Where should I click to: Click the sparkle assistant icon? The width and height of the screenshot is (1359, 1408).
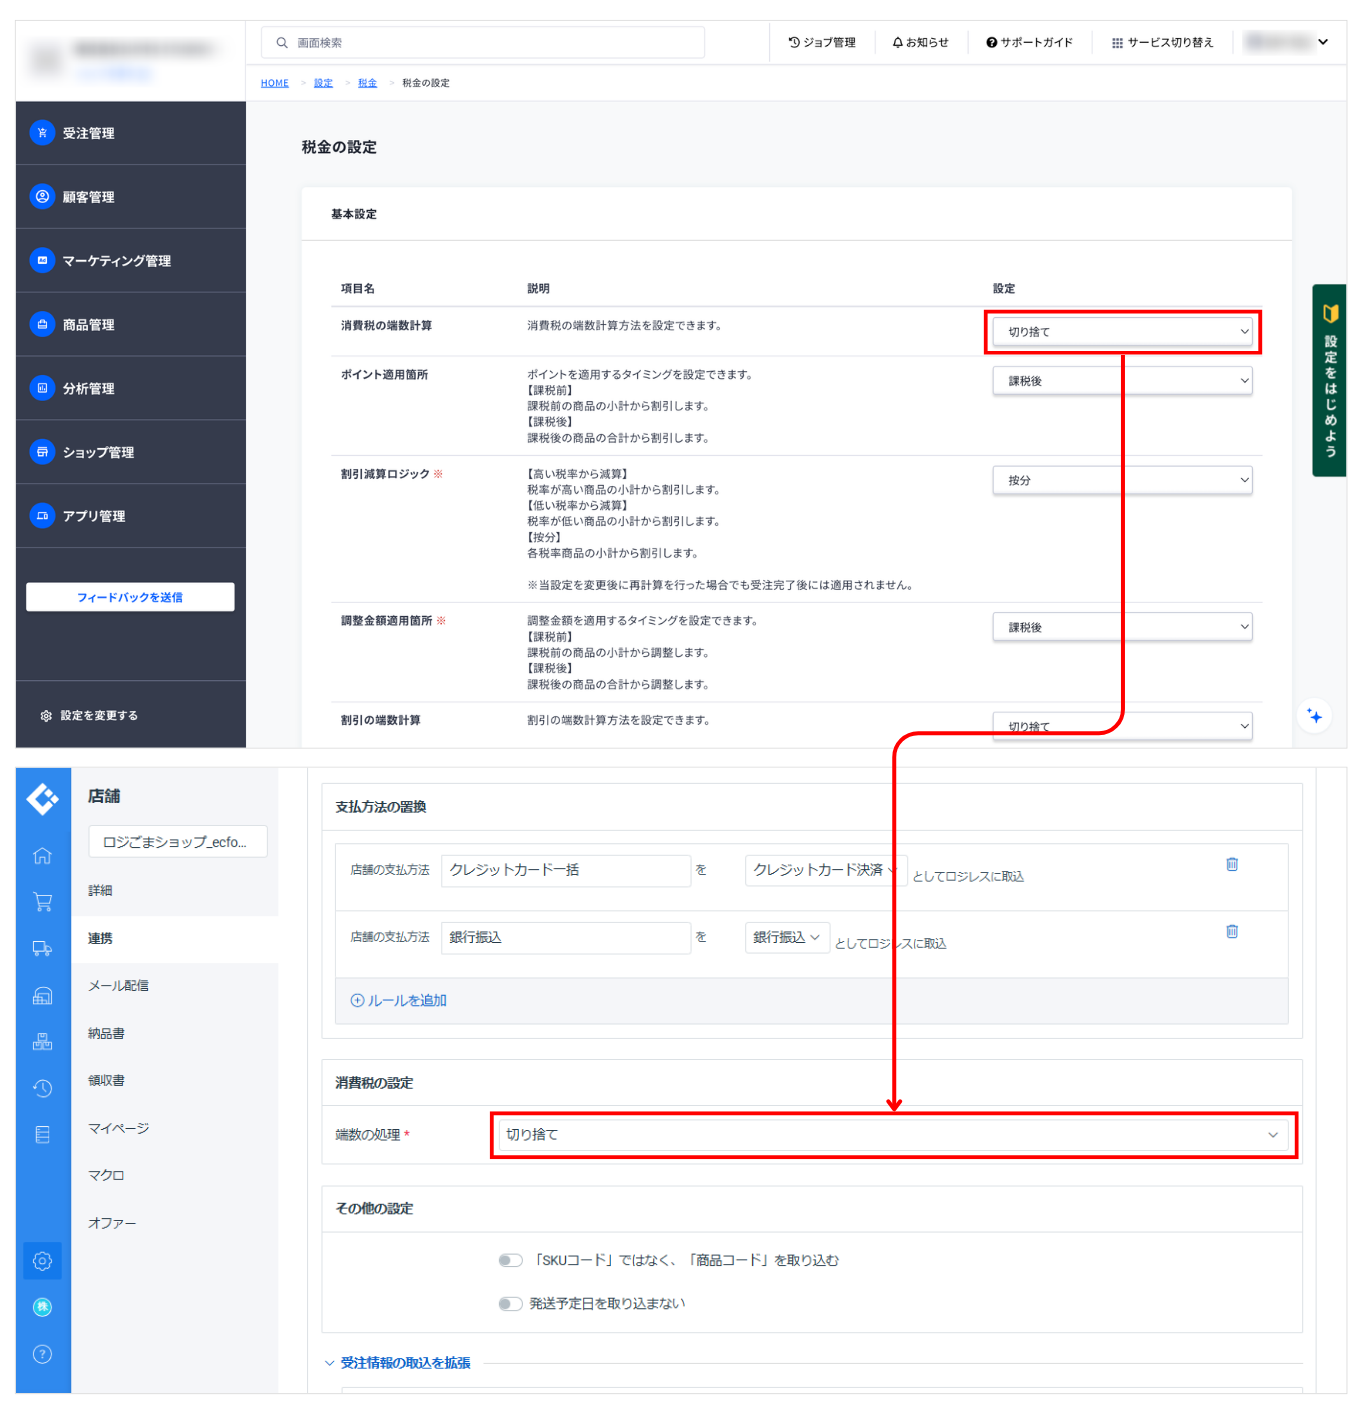pos(1314,716)
